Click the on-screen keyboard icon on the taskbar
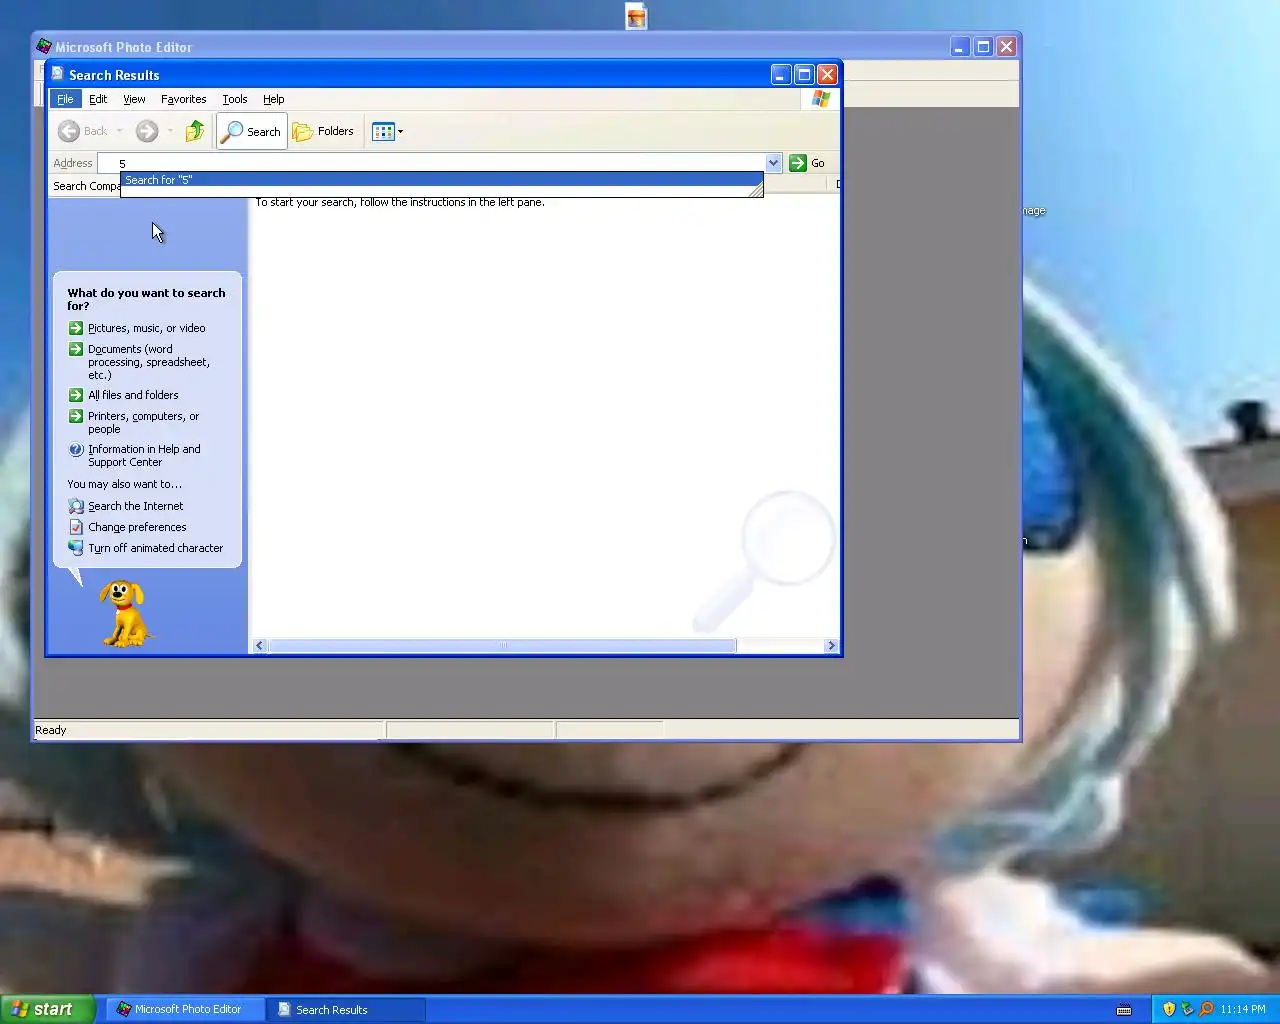This screenshot has width=1280, height=1024. click(x=1124, y=1009)
